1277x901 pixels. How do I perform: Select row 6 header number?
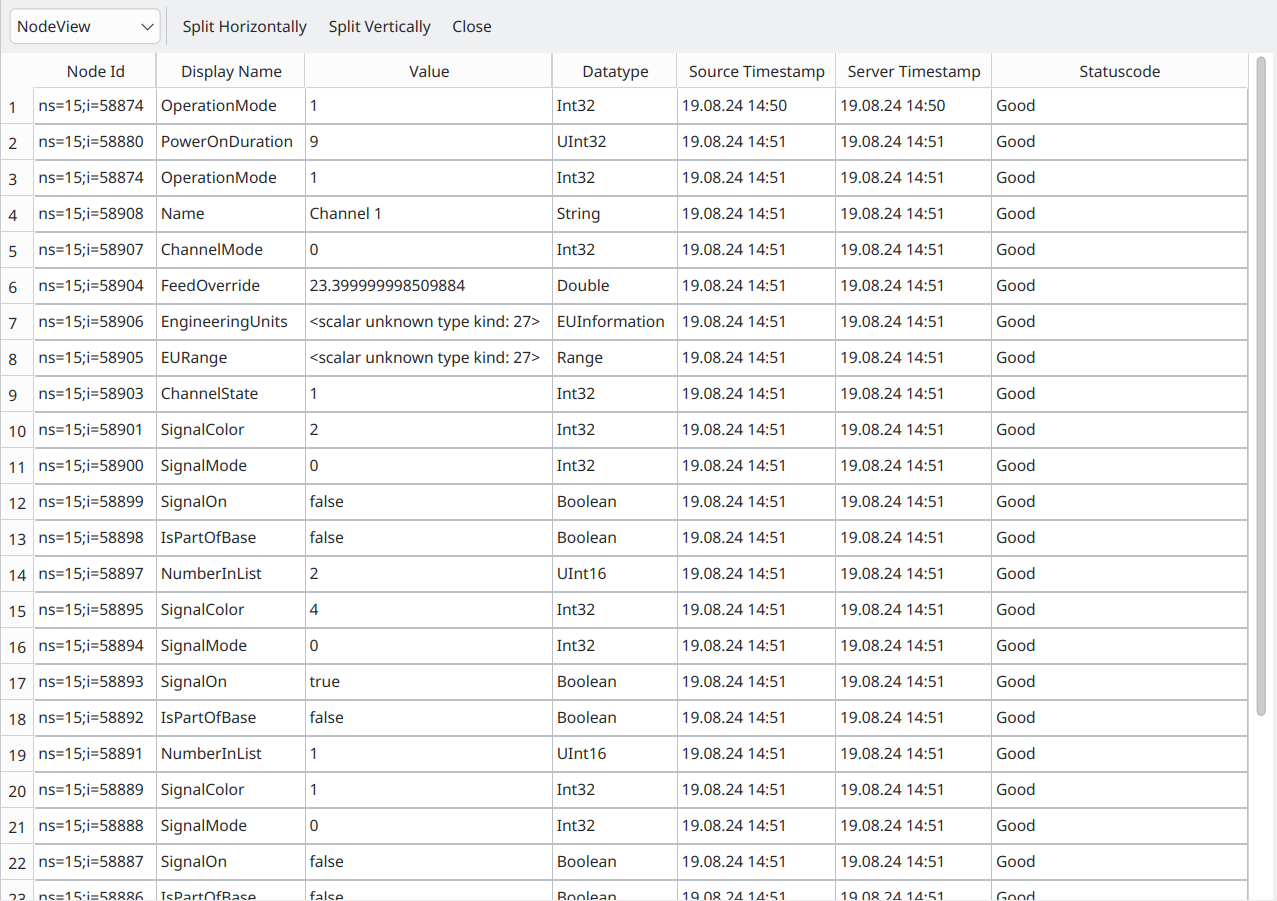click(x=14, y=287)
